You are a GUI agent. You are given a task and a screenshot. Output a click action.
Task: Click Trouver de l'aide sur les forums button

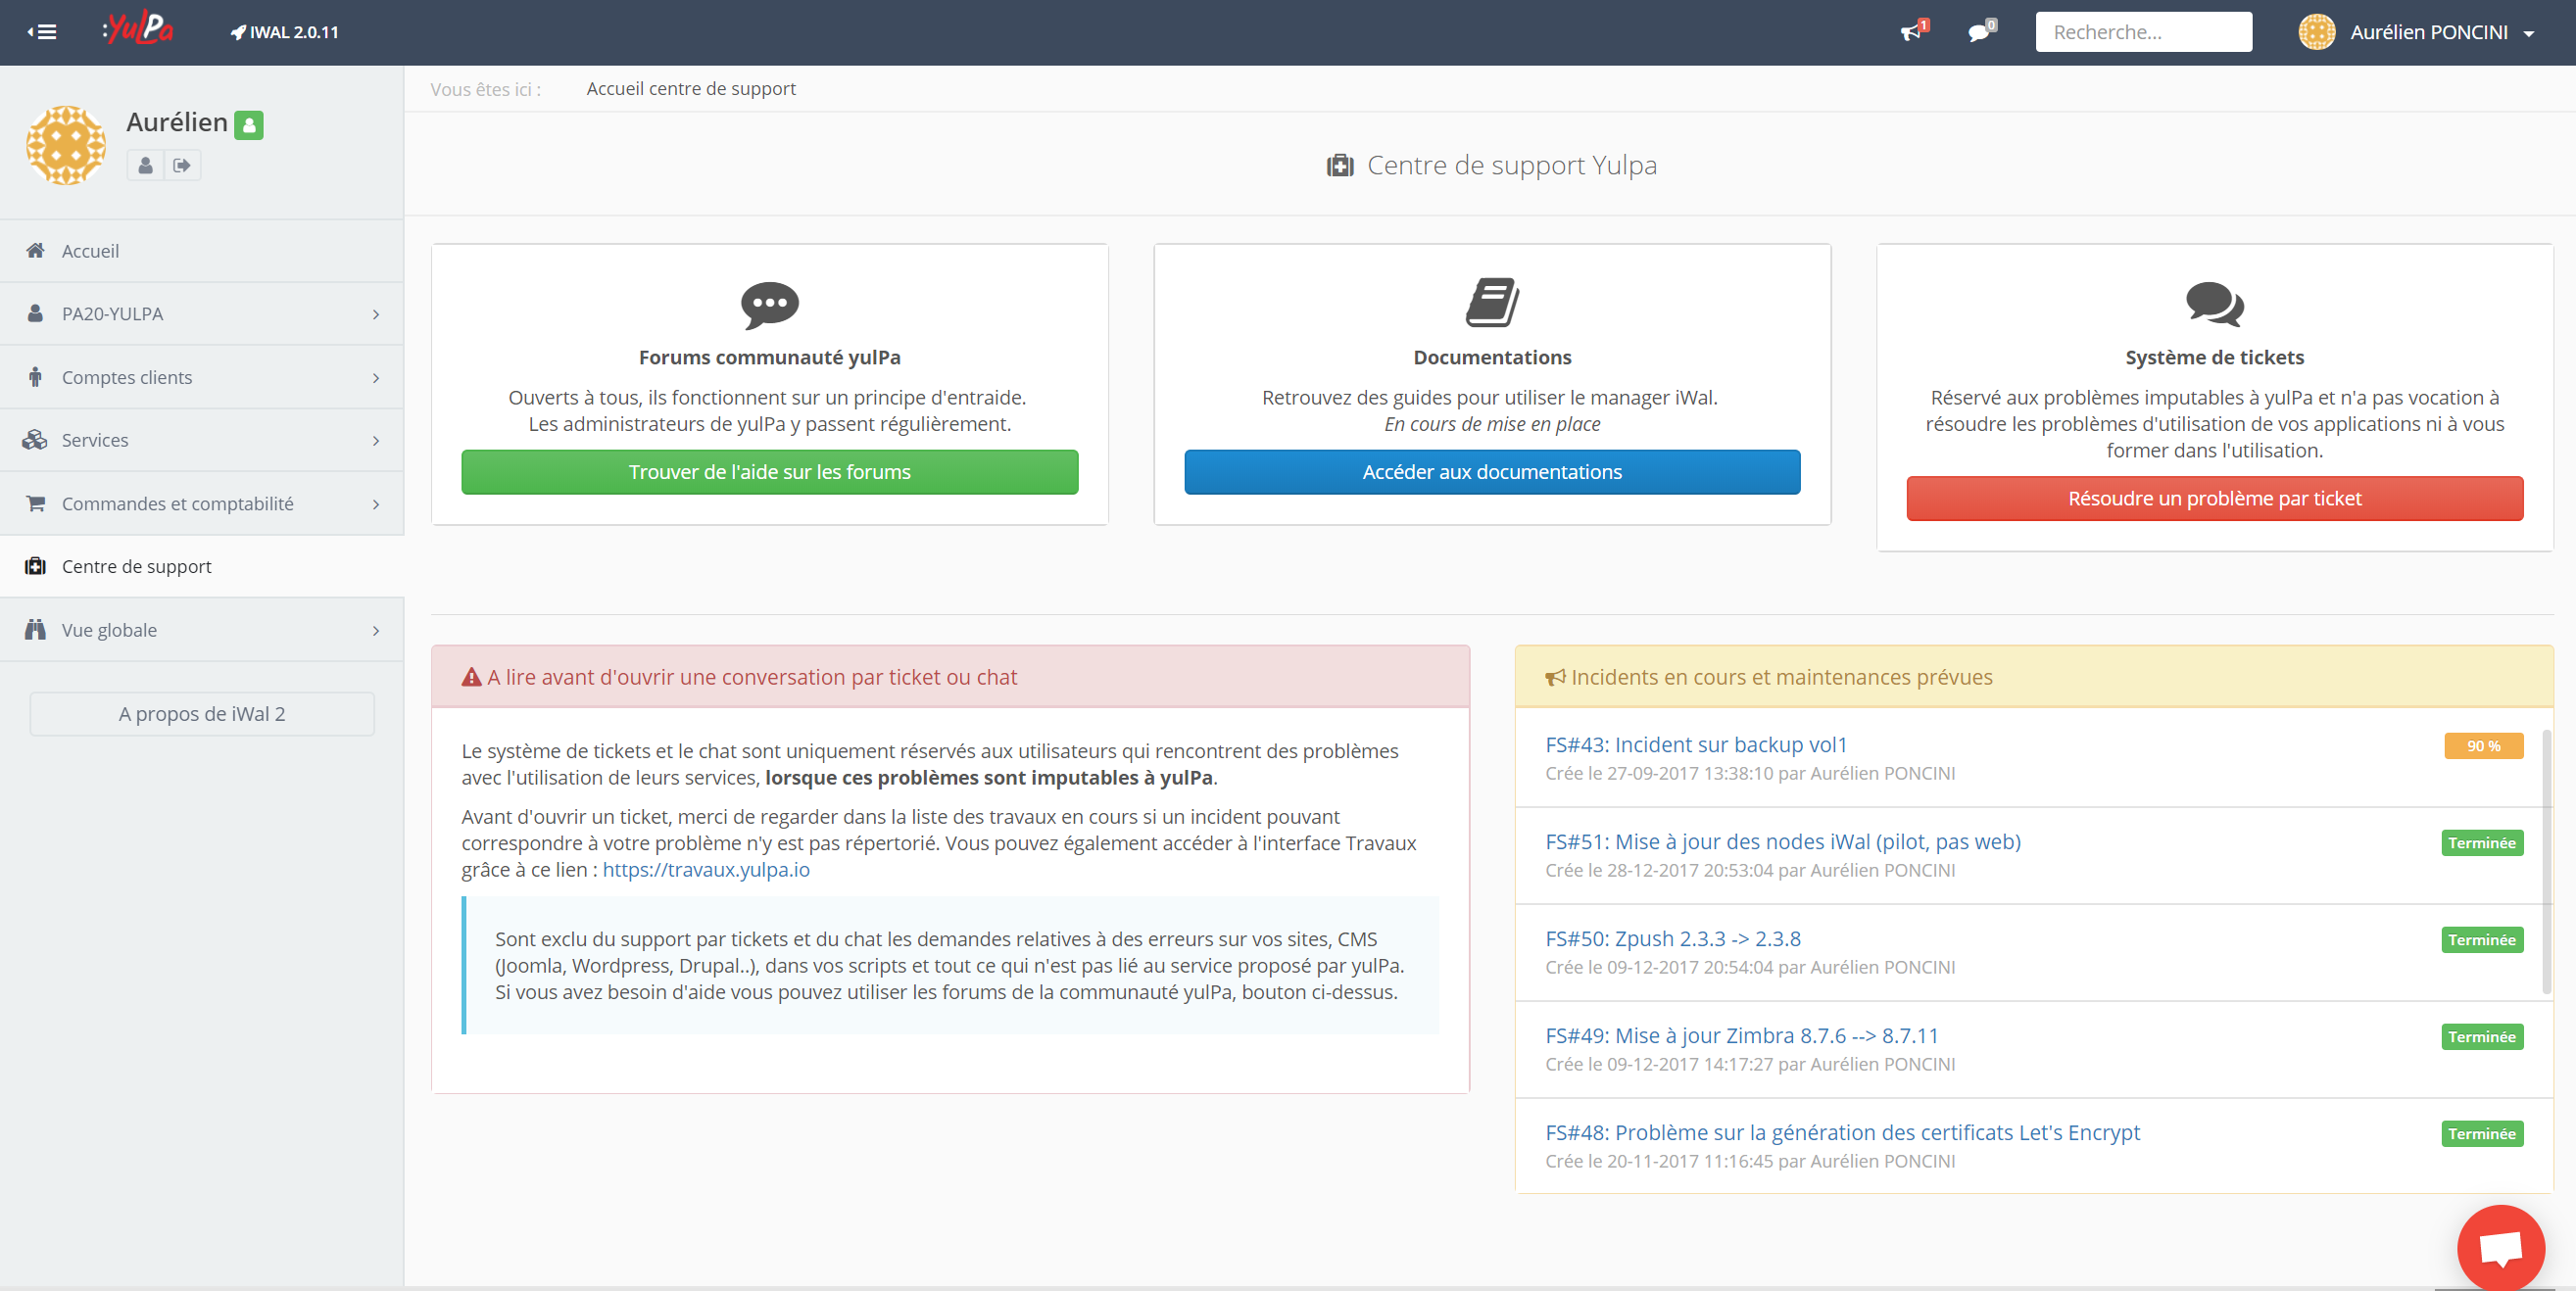[x=770, y=472]
